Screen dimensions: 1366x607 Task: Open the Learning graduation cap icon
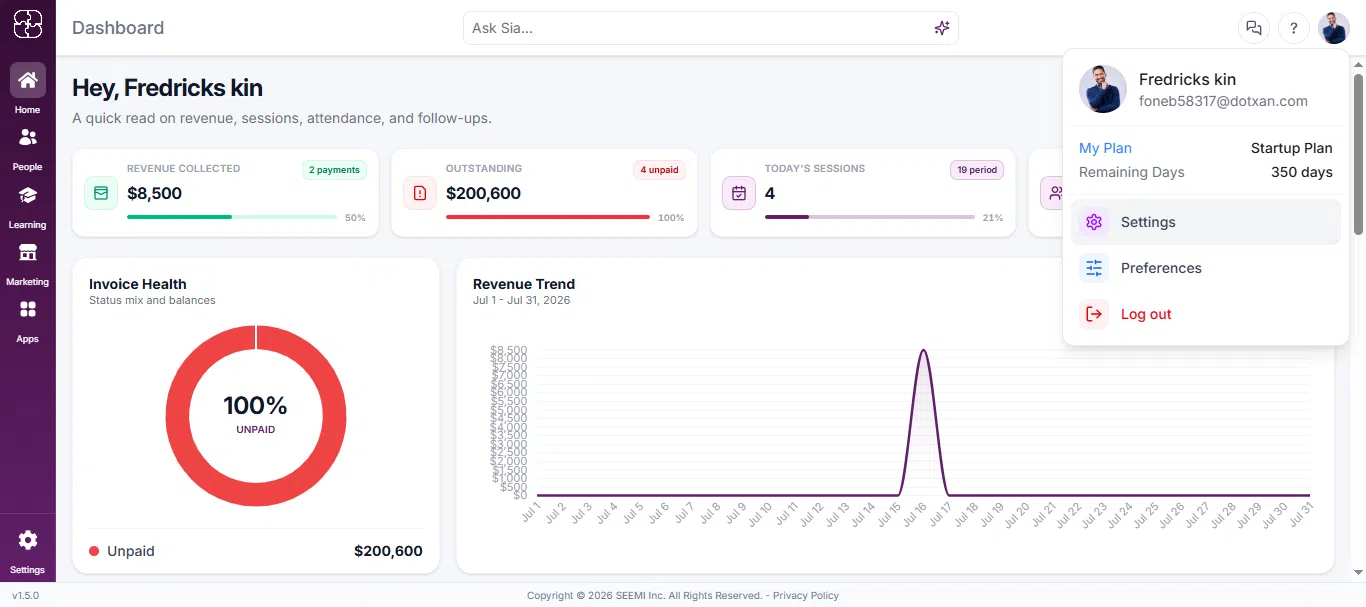point(28,195)
